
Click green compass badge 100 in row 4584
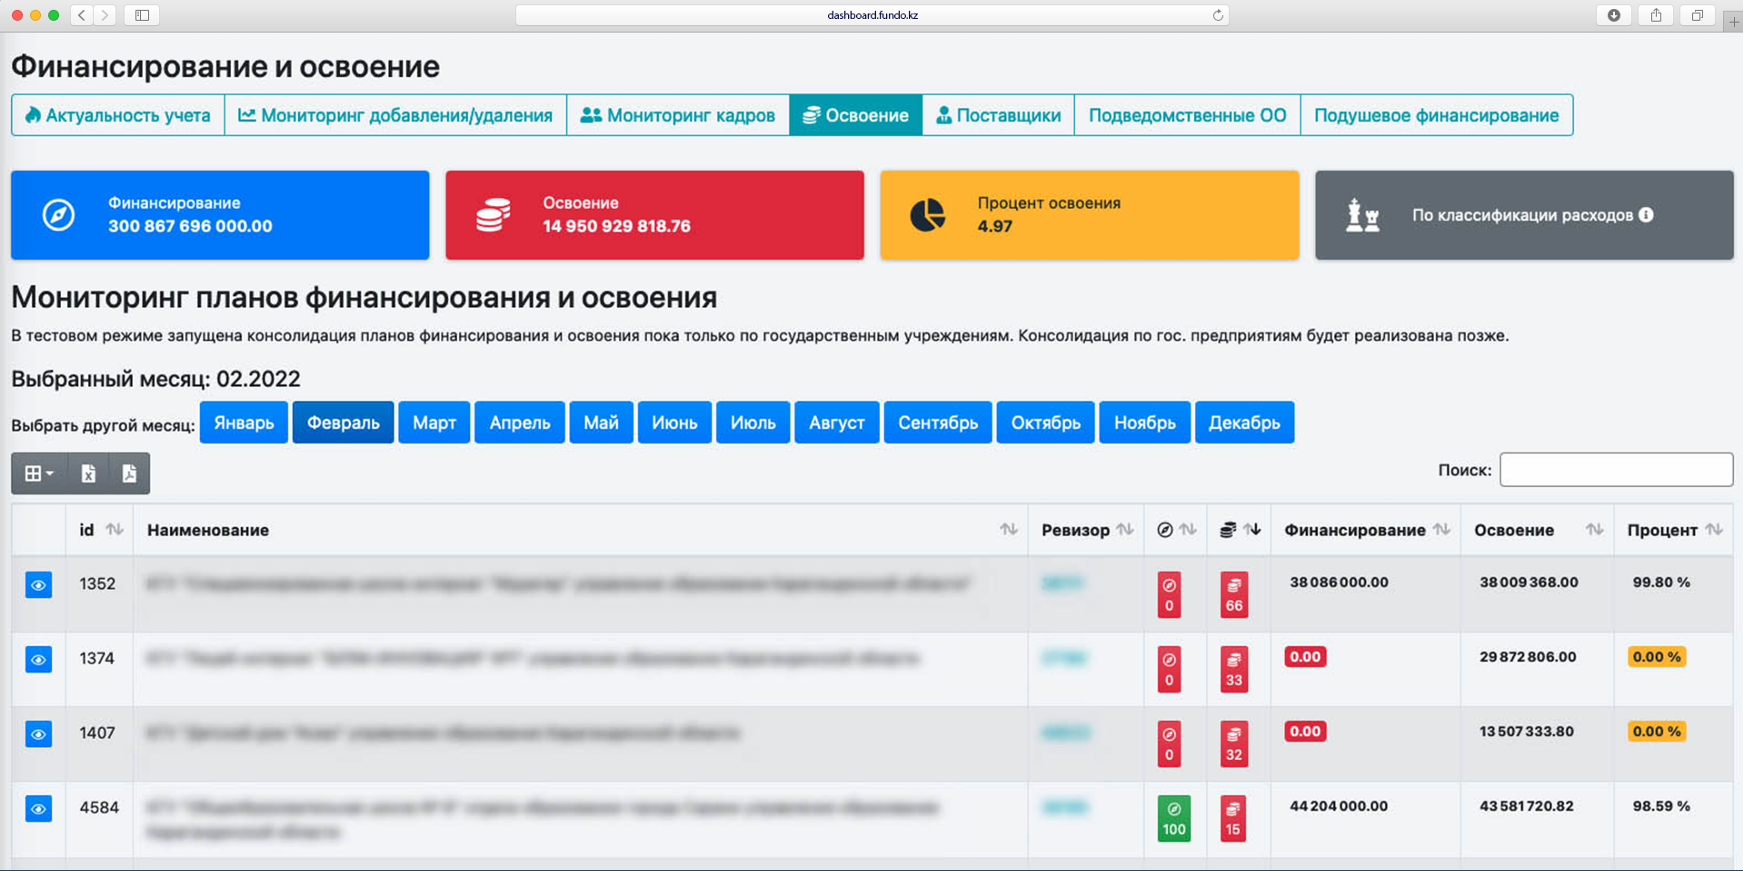(1174, 818)
